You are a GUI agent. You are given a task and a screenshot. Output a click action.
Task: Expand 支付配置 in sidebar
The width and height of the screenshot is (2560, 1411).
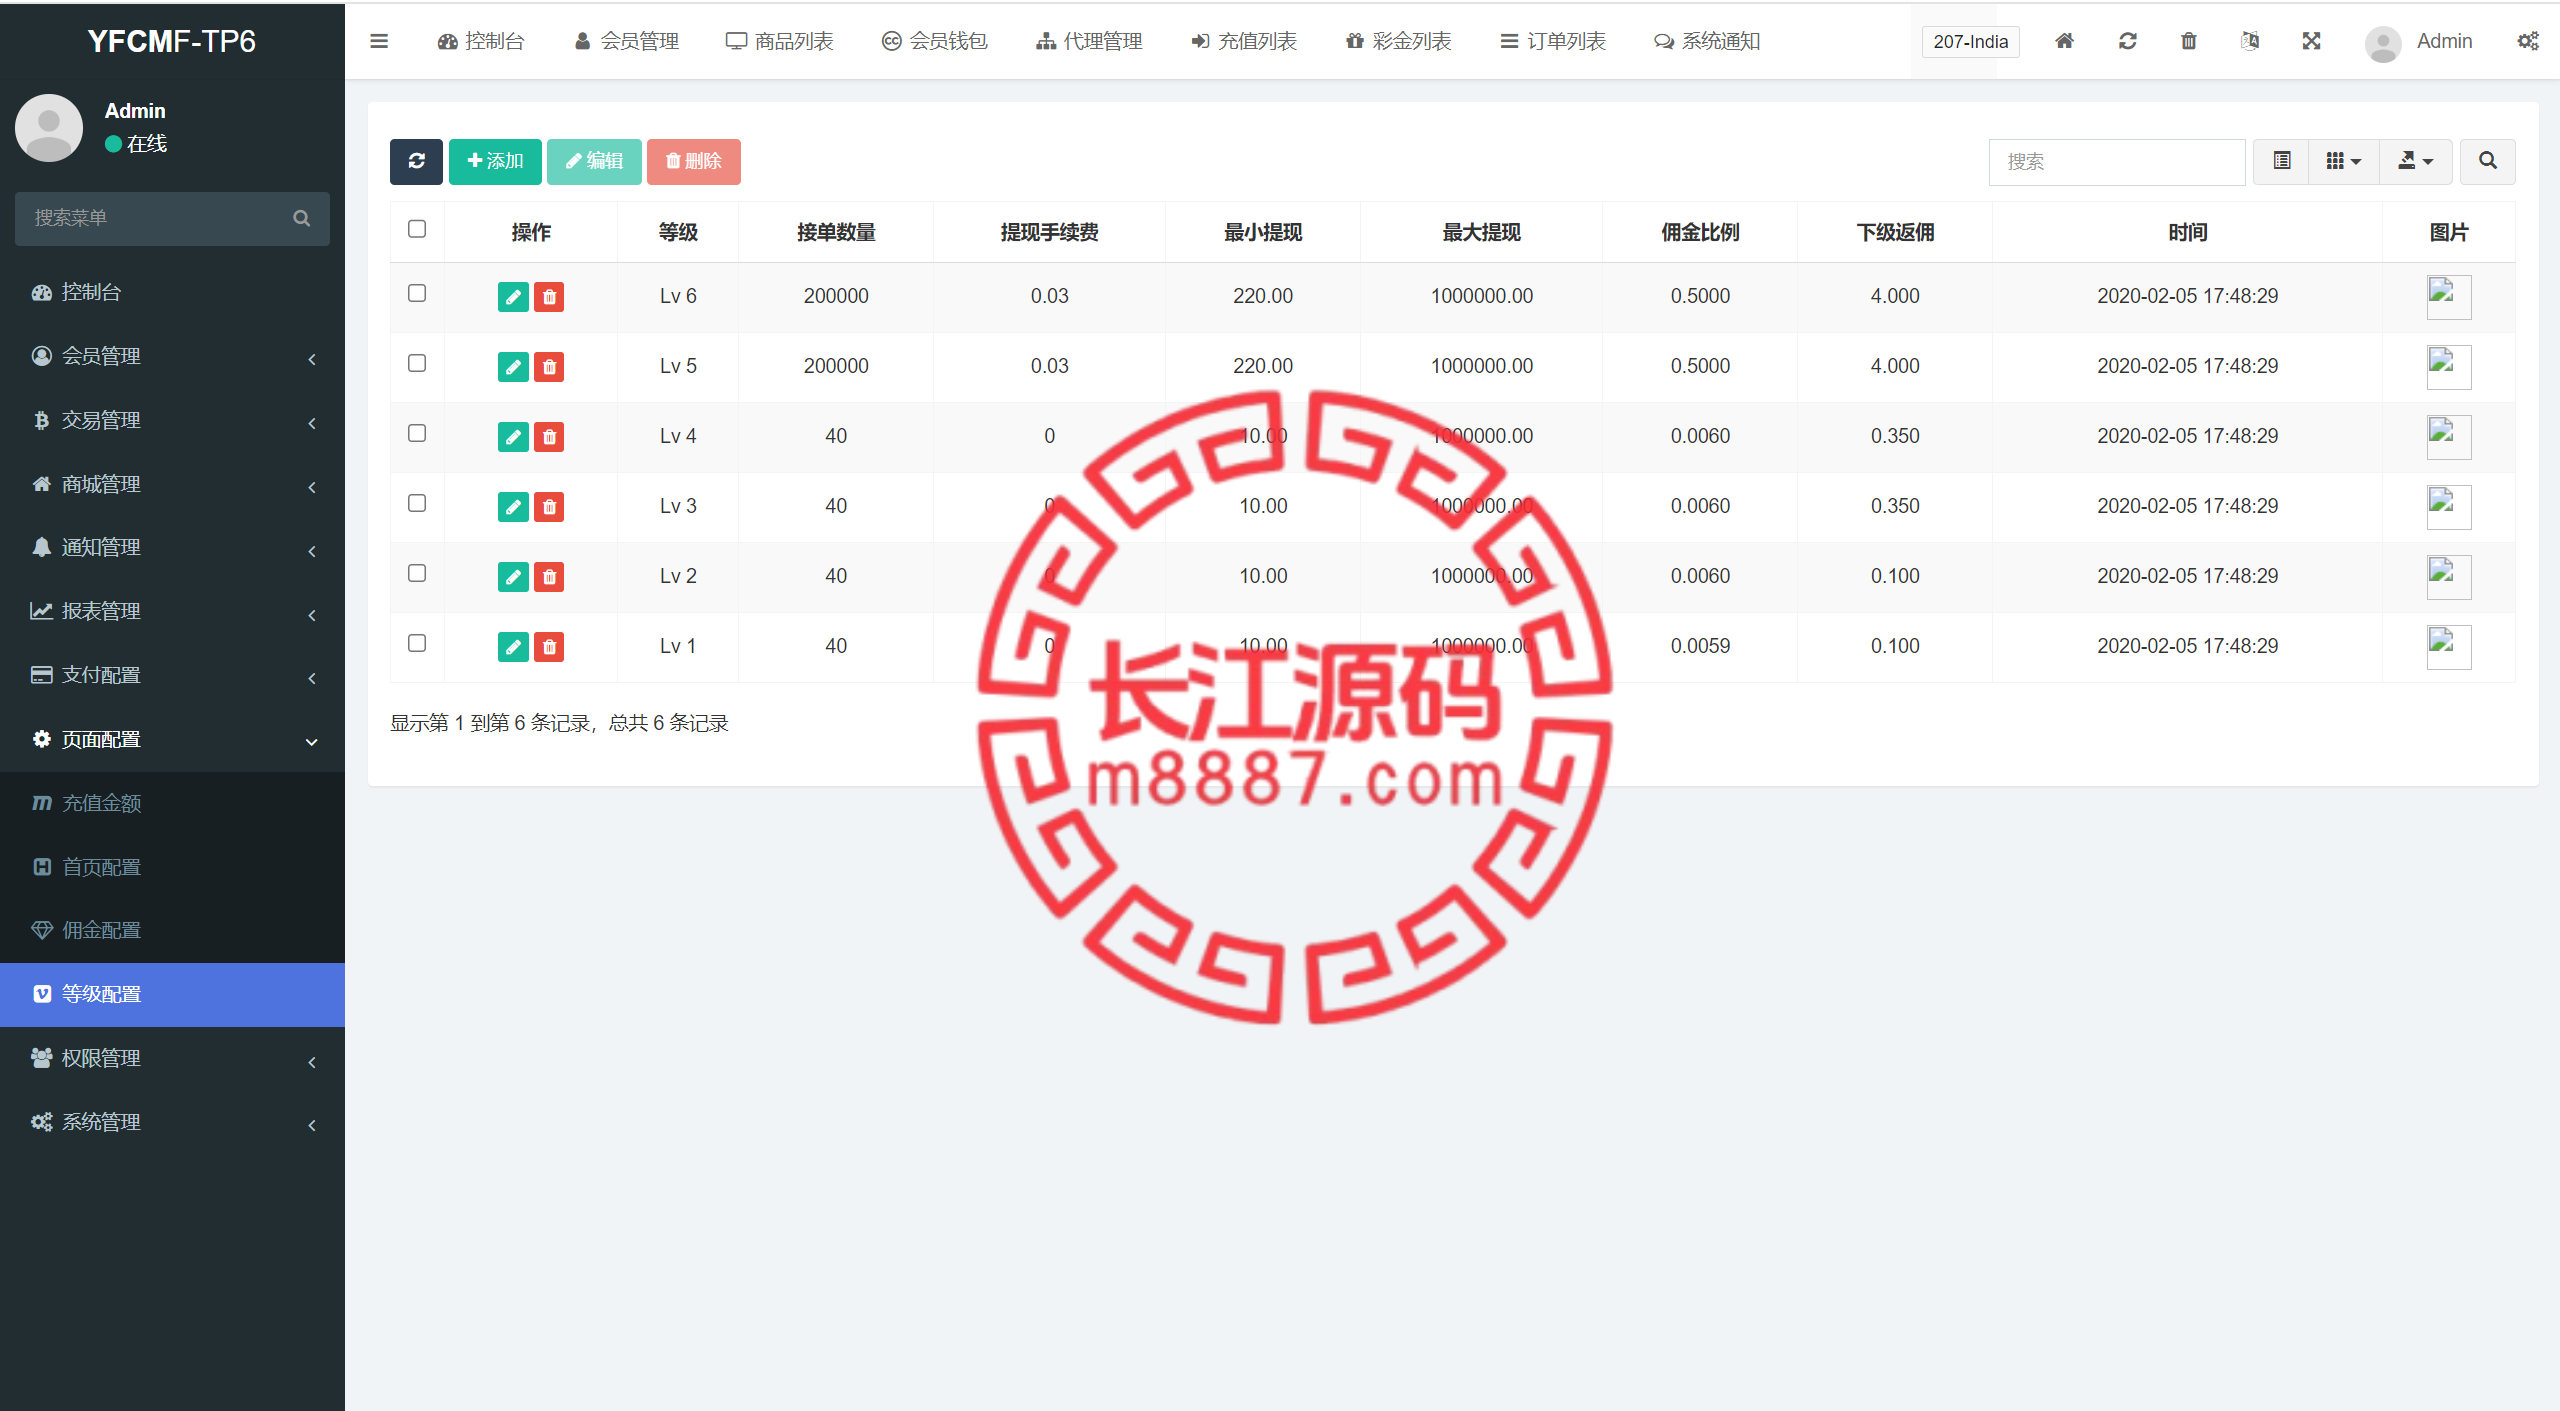172,675
